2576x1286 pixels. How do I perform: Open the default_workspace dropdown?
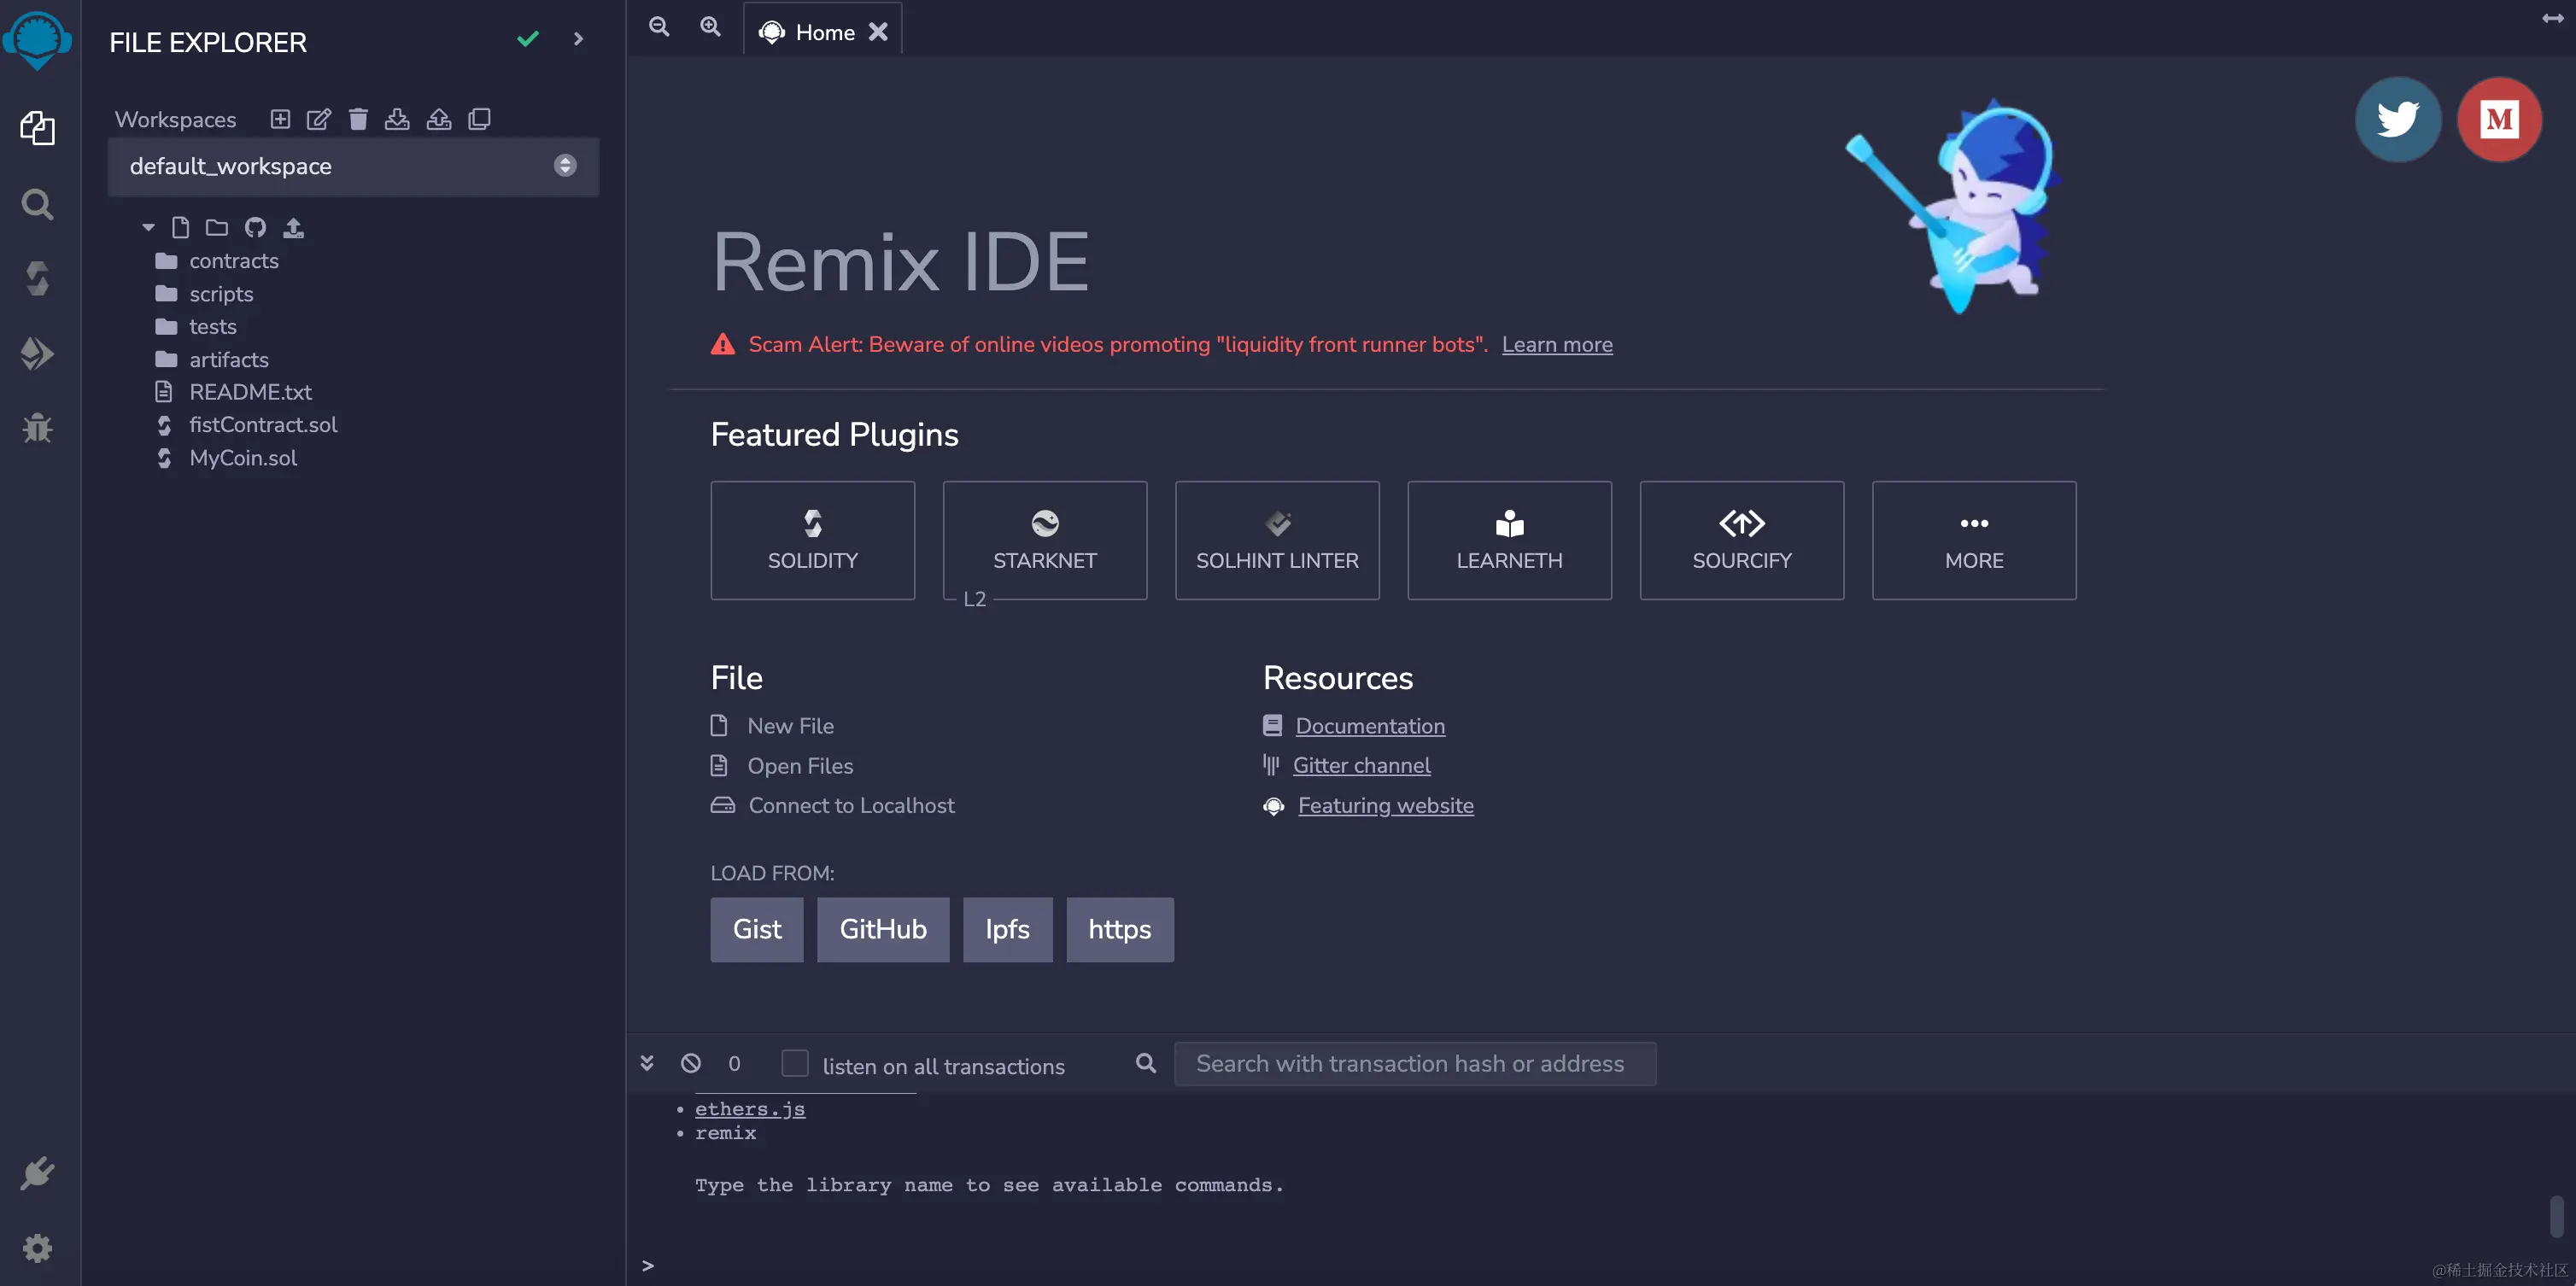click(x=352, y=166)
